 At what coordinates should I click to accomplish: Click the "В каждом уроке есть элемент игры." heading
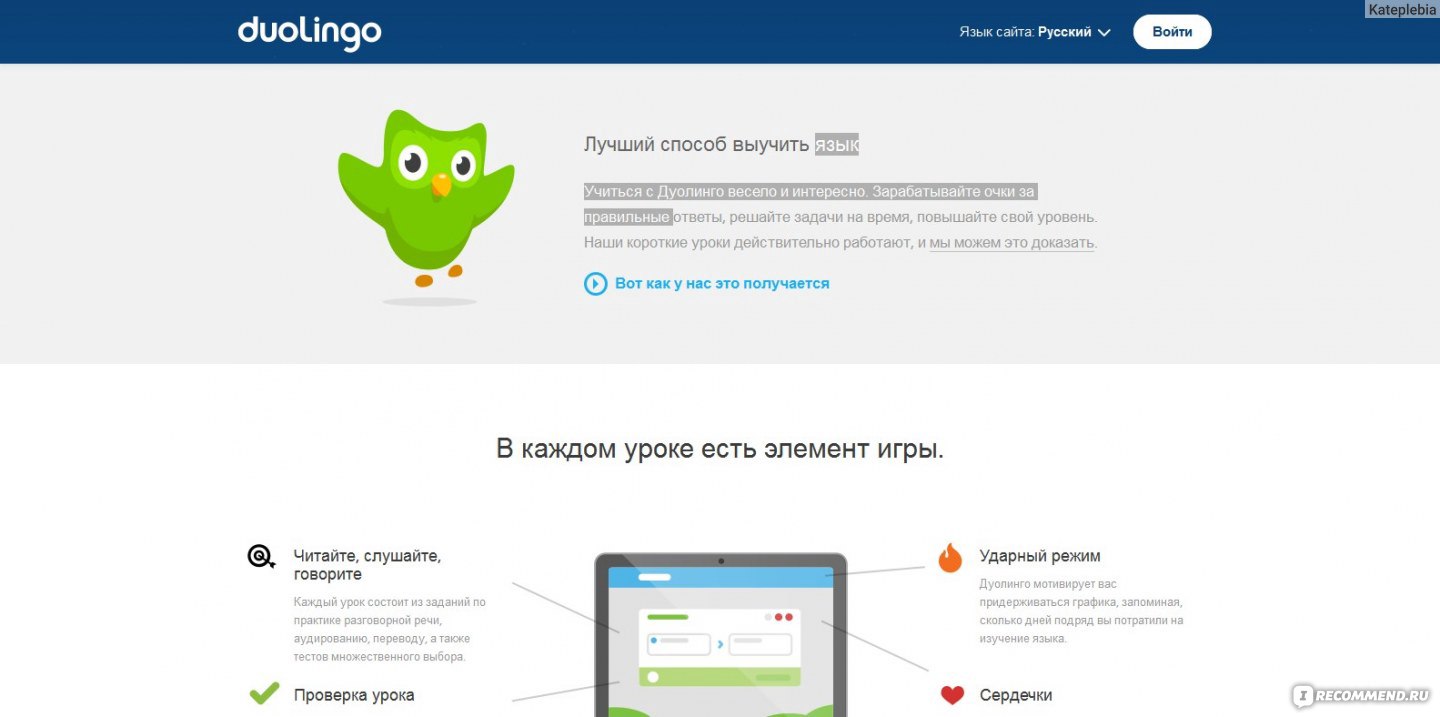(x=720, y=449)
